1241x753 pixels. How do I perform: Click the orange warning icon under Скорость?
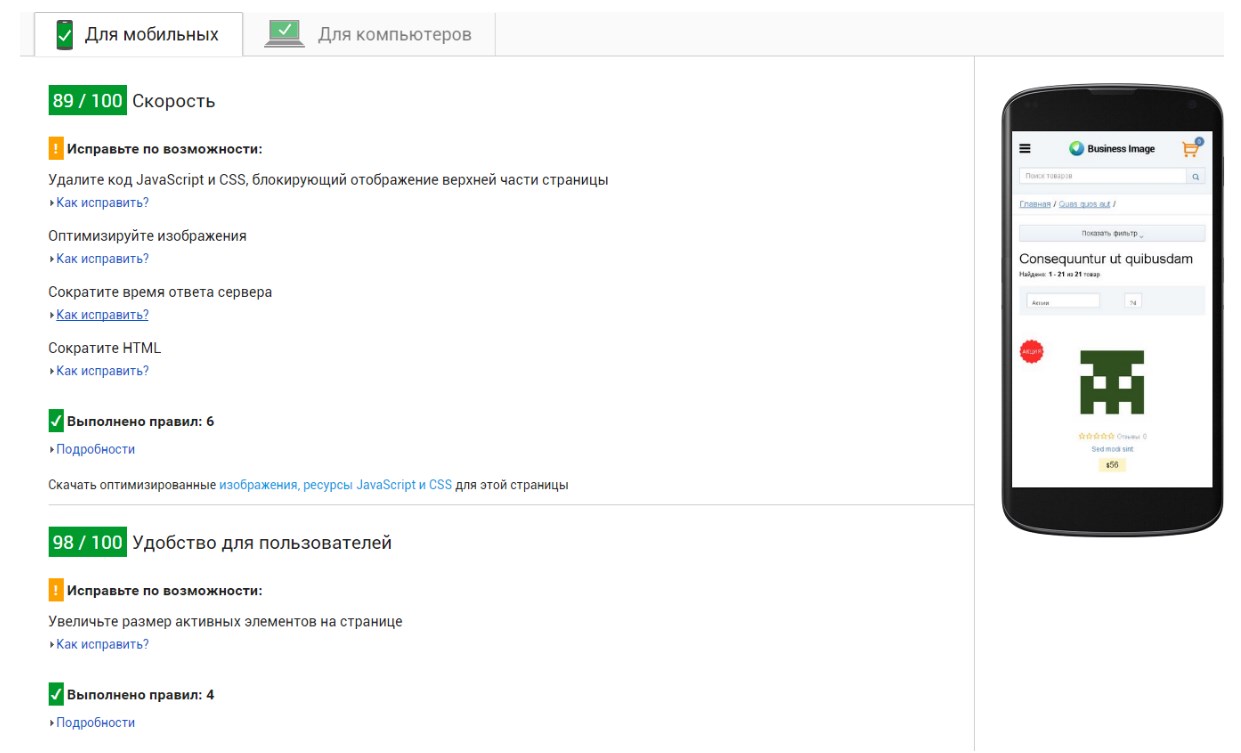56,149
